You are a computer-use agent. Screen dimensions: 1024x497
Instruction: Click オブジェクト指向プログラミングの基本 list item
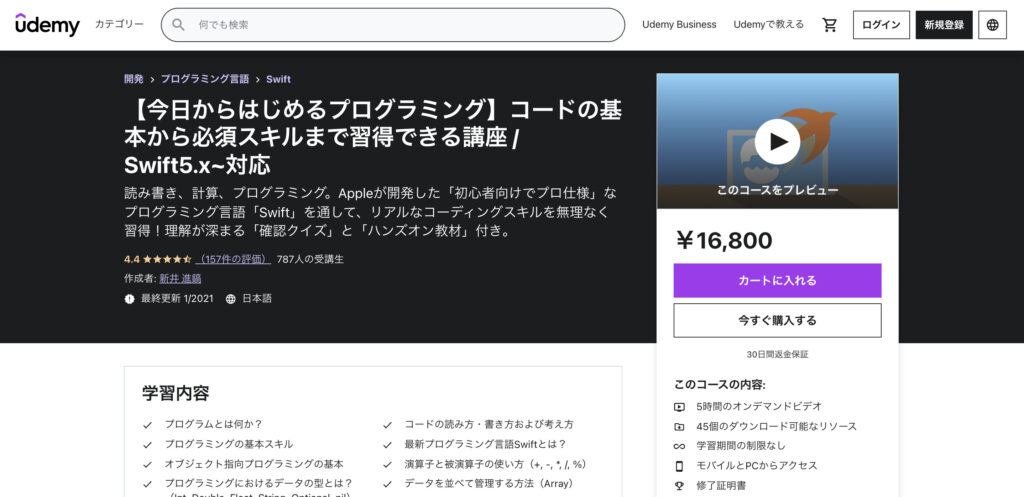[x=254, y=464]
